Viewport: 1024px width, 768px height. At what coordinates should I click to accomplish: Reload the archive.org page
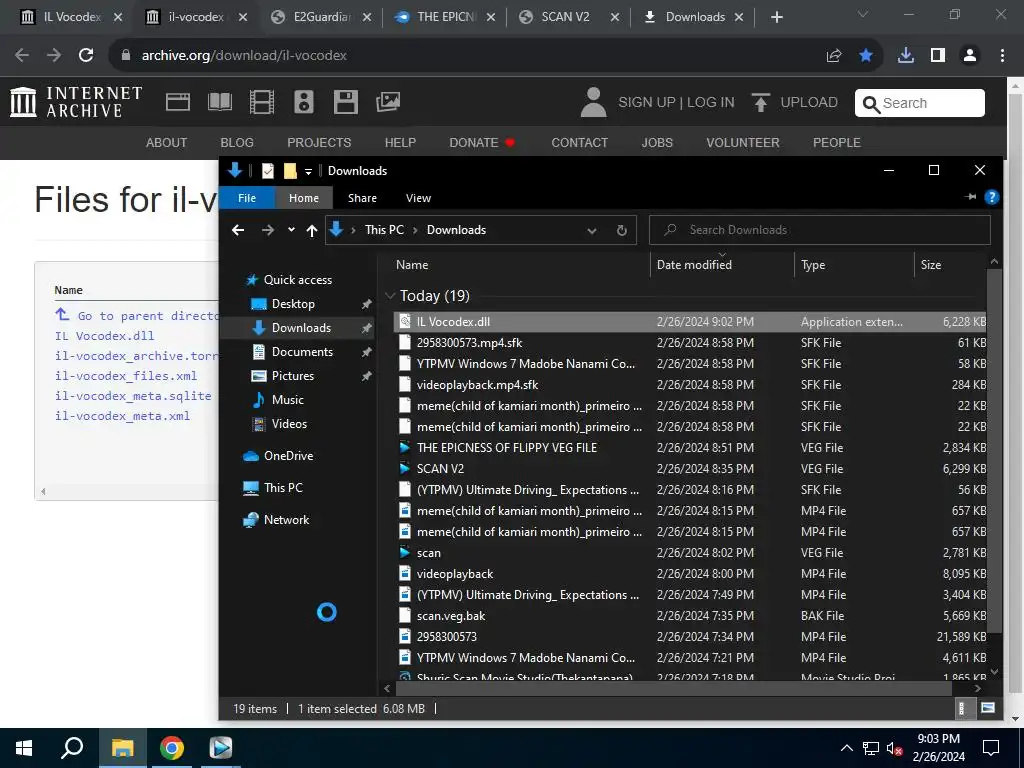(x=86, y=56)
